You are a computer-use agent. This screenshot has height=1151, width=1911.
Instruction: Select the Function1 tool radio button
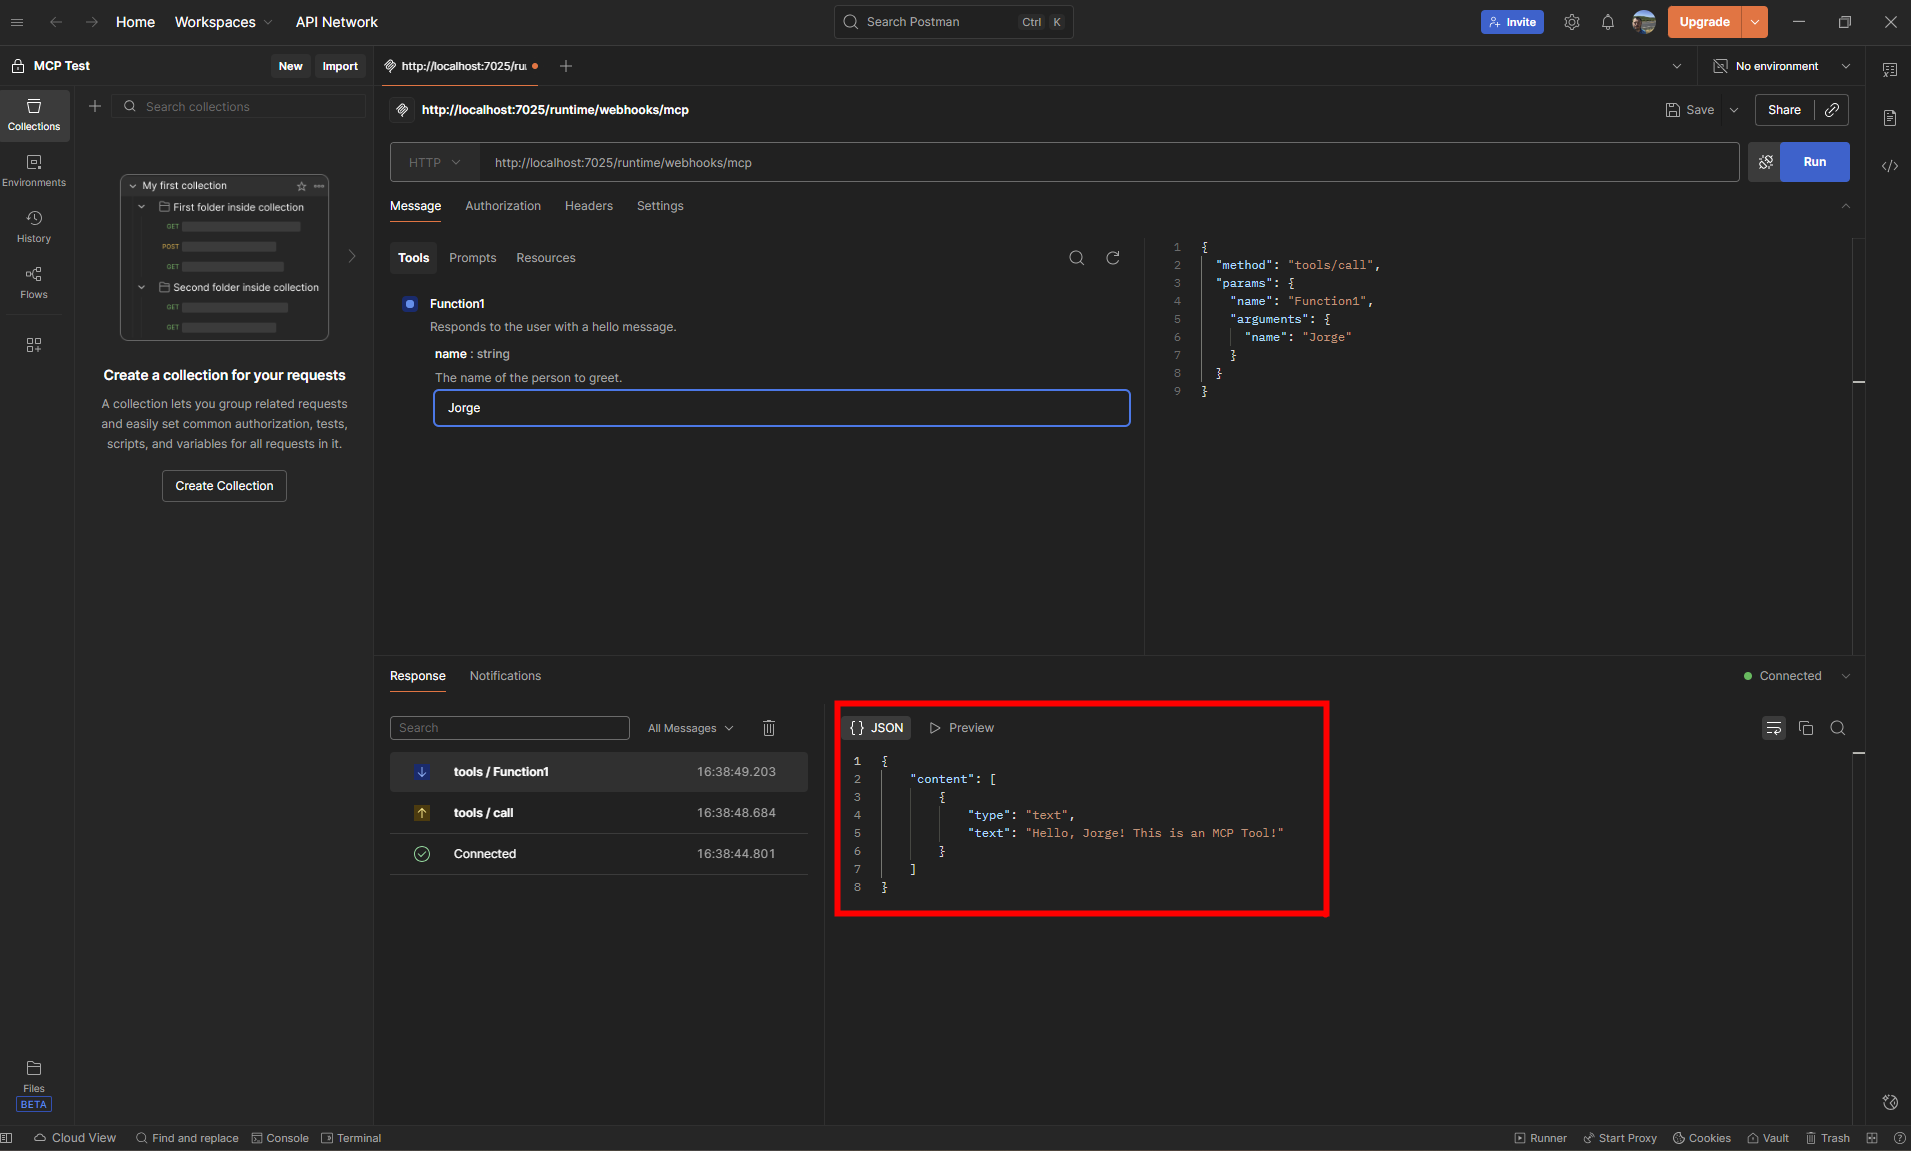click(x=411, y=303)
